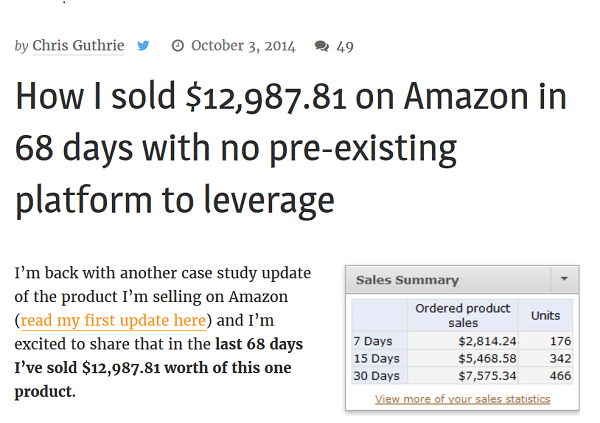
Task: Select the 15 Days row label
Action: [x=376, y=358]
